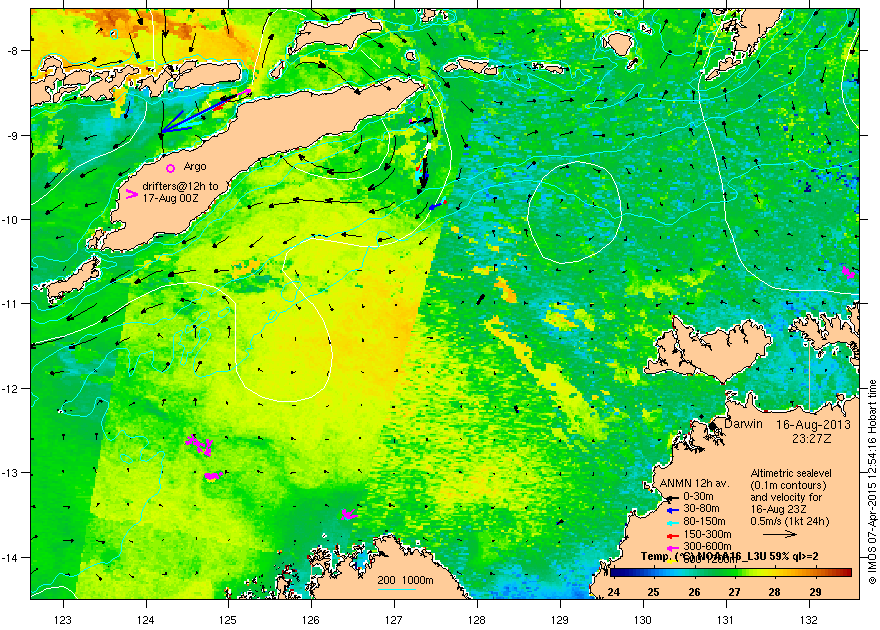880x630 pixels.
Task: Click the black dot marking Darwin
Action: click(713, 426)
